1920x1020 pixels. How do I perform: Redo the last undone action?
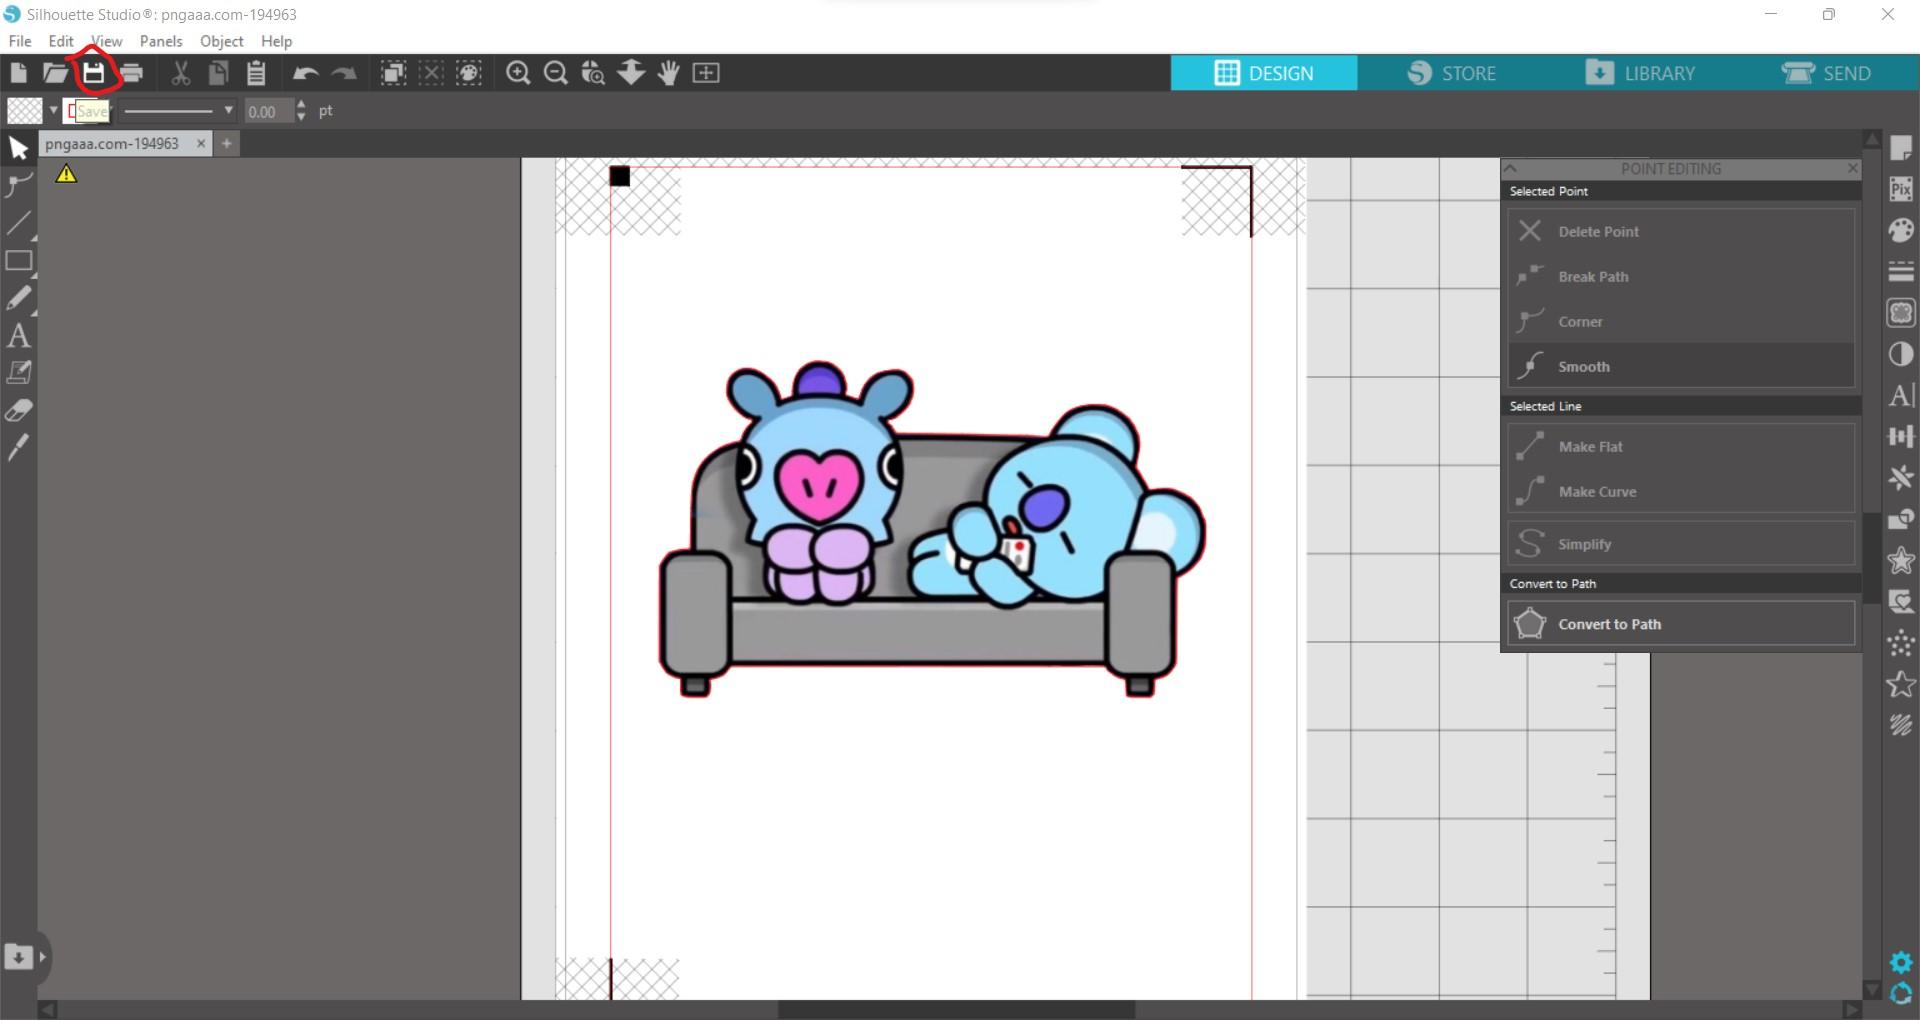click(x=343, y=73)
